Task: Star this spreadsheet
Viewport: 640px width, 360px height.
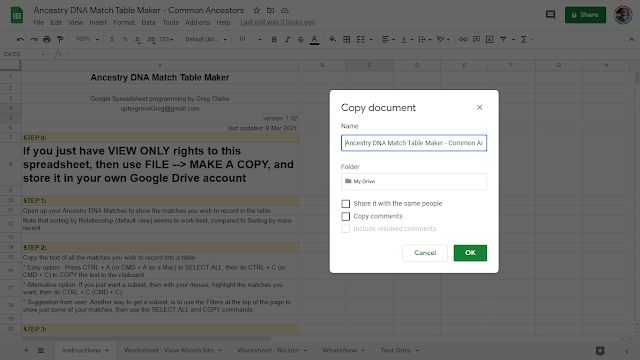Action: 256,10
